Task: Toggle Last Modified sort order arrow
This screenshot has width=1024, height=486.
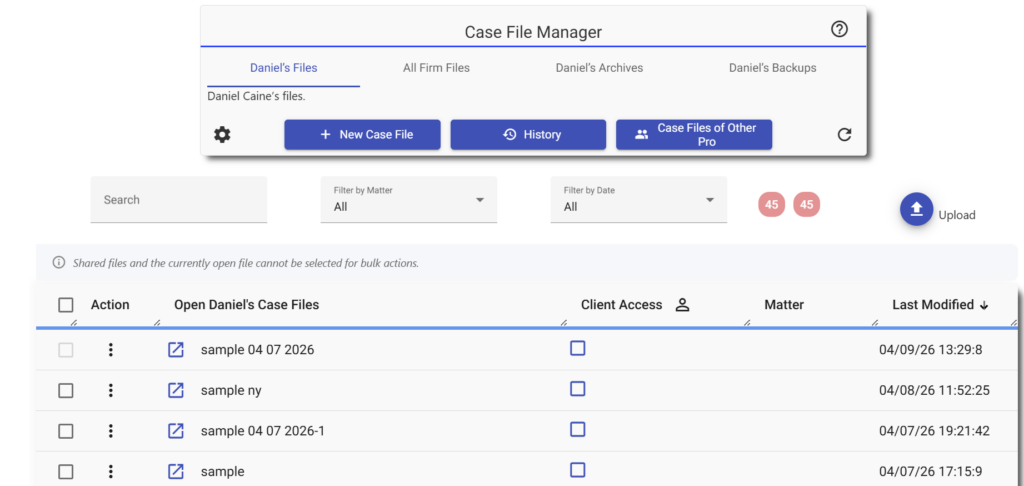Action: pos(984,305)
